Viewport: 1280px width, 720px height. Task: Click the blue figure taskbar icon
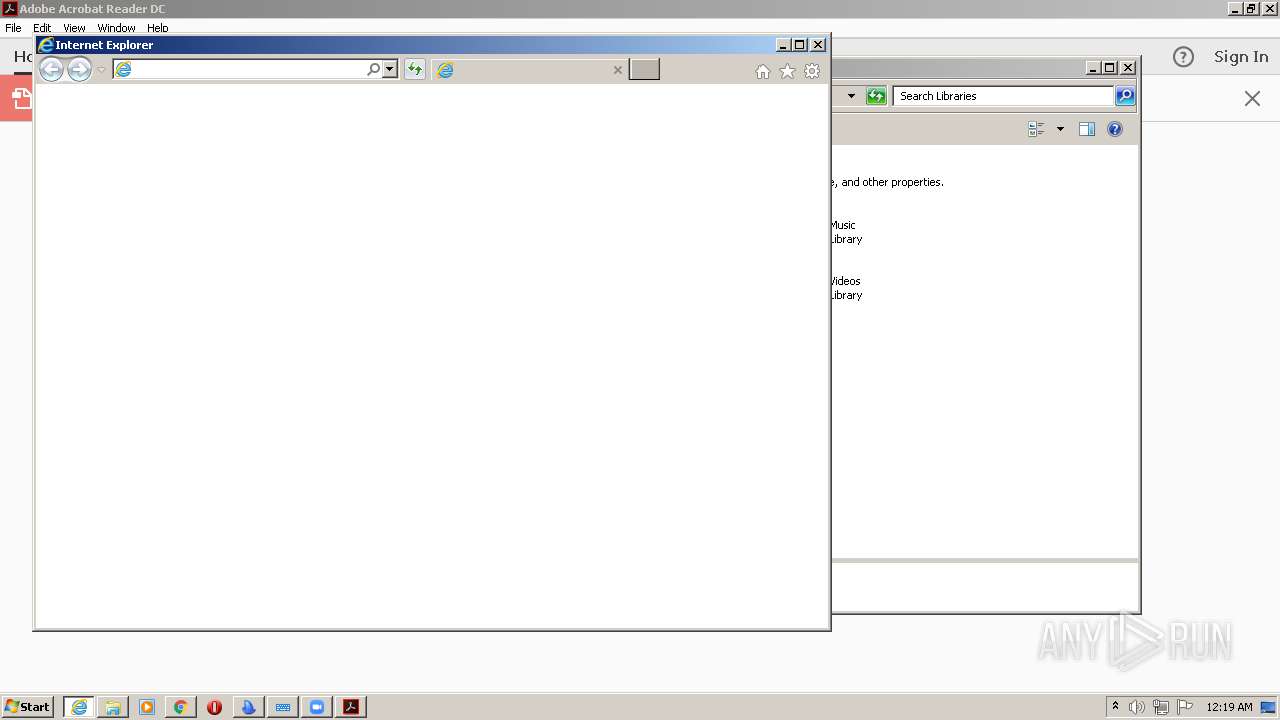(249, 707)
